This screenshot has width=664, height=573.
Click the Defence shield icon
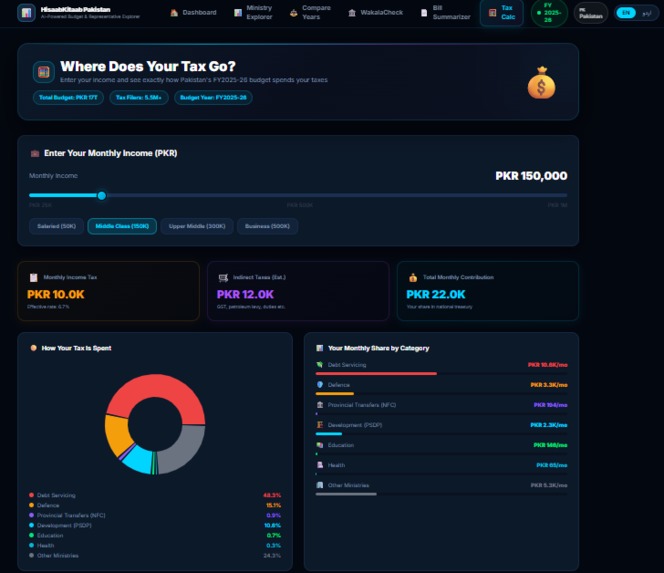click(x=320, y=385)
